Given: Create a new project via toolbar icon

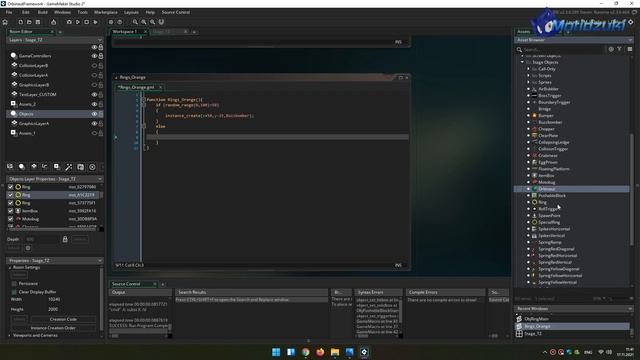Looking at the screenshot, I should (20, 22).
